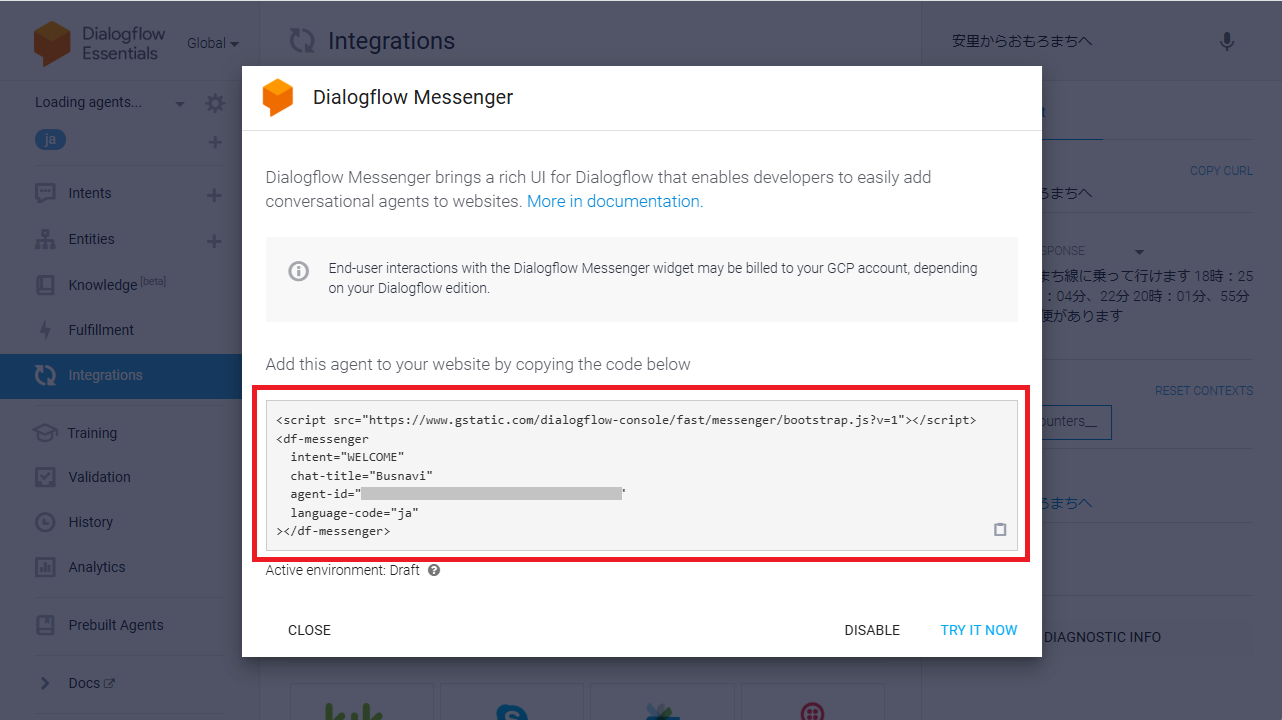Screen dimensions: 1282x720
Task: Click TRY IT NOW
Action: pos(978,630)
